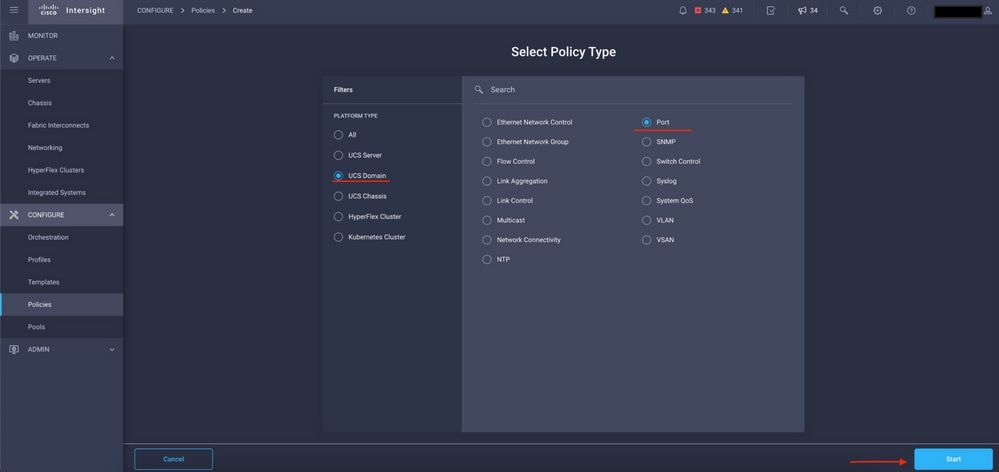View the 341 warning alarms
999x472 pixels.
(x=732, y=10)
